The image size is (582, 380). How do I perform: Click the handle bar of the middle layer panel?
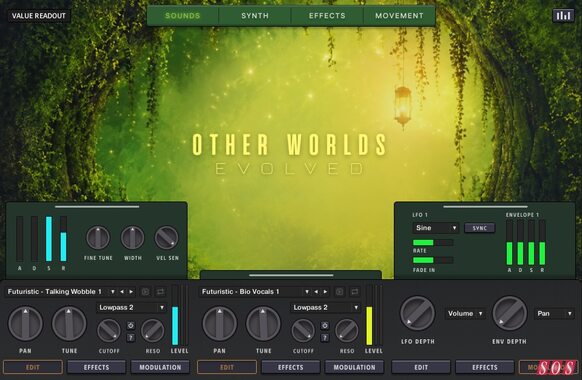click(x=291, y=275)
